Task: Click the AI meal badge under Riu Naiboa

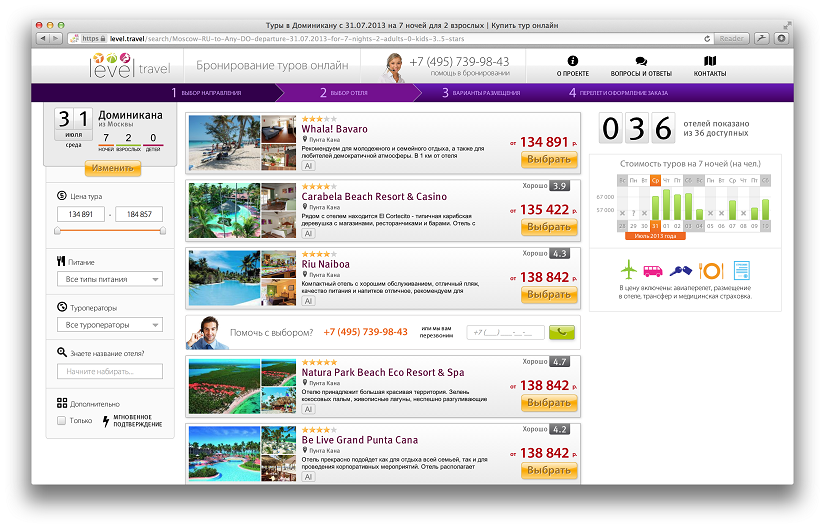Action: point(308,301)
